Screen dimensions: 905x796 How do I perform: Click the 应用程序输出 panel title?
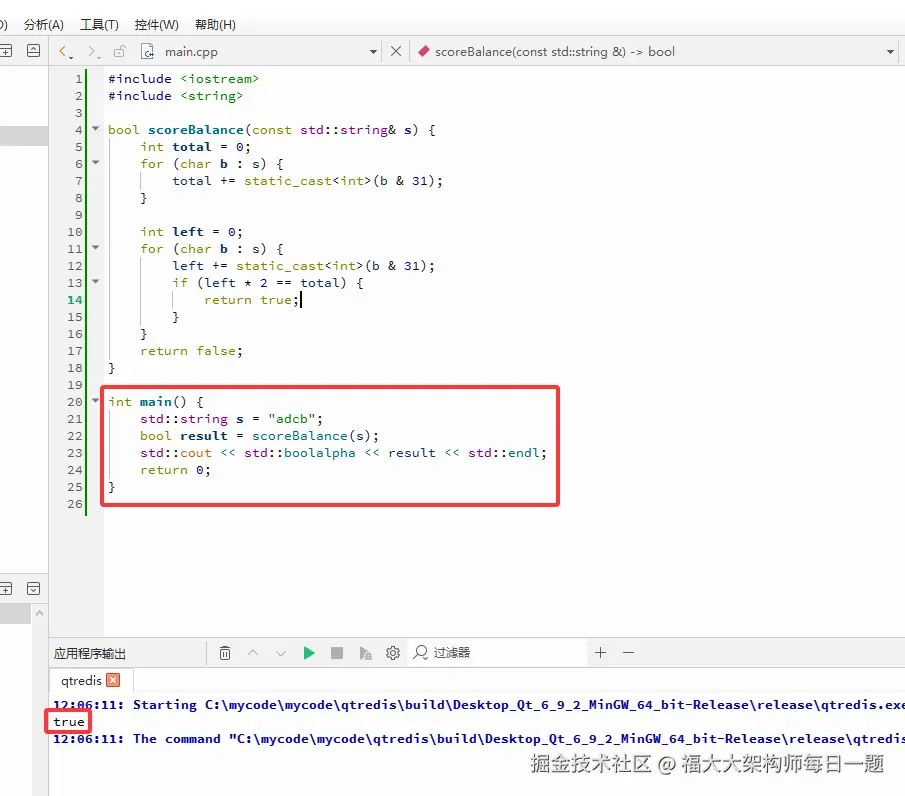pos(89,653)
